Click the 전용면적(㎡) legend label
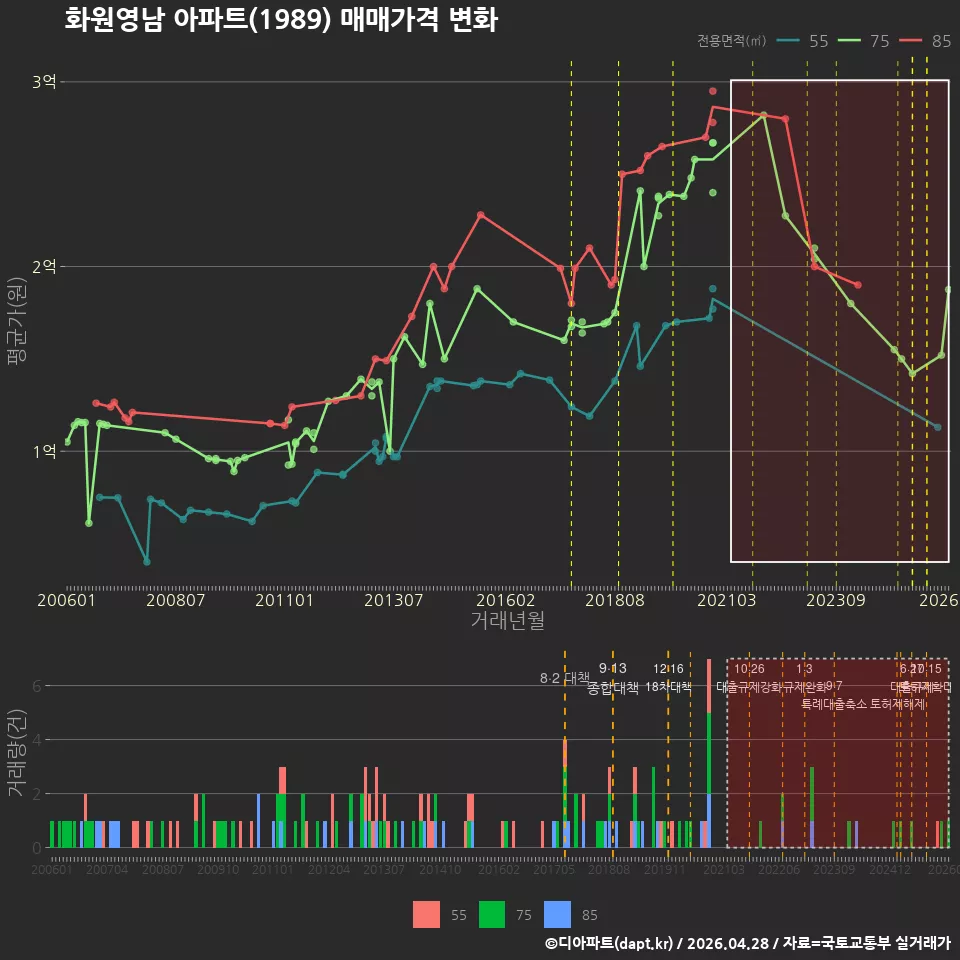Screen dimensions: 960x960 pyautogui.click(x=732, y=41)
